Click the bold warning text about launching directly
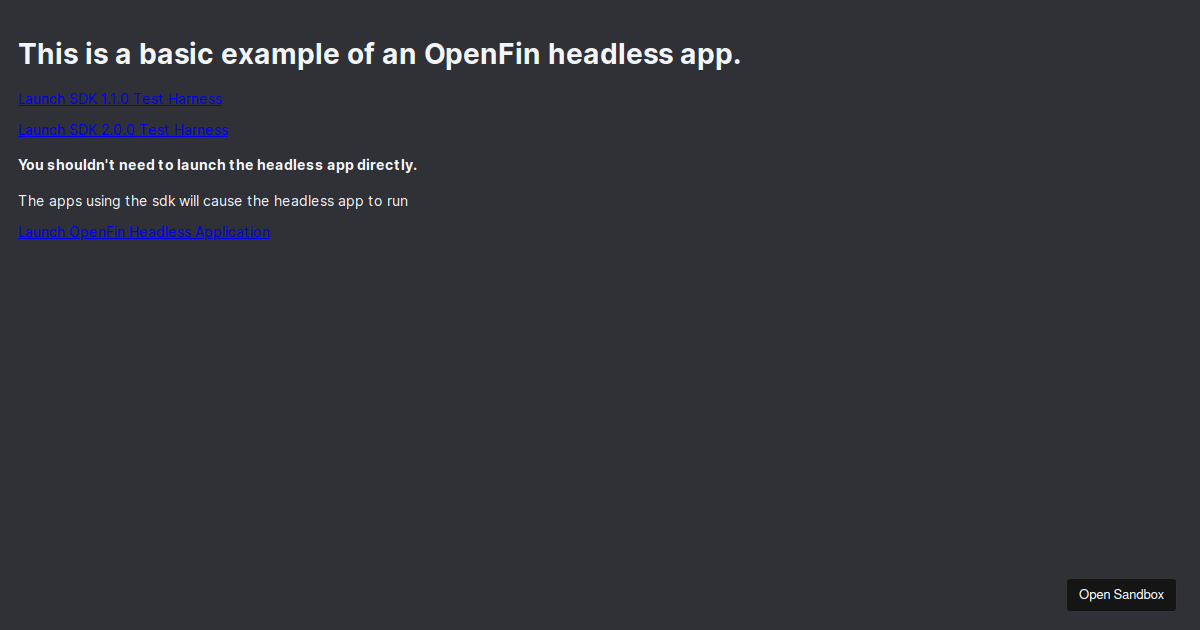This screenshot has width=1200, height=630. tap(217, 164)
